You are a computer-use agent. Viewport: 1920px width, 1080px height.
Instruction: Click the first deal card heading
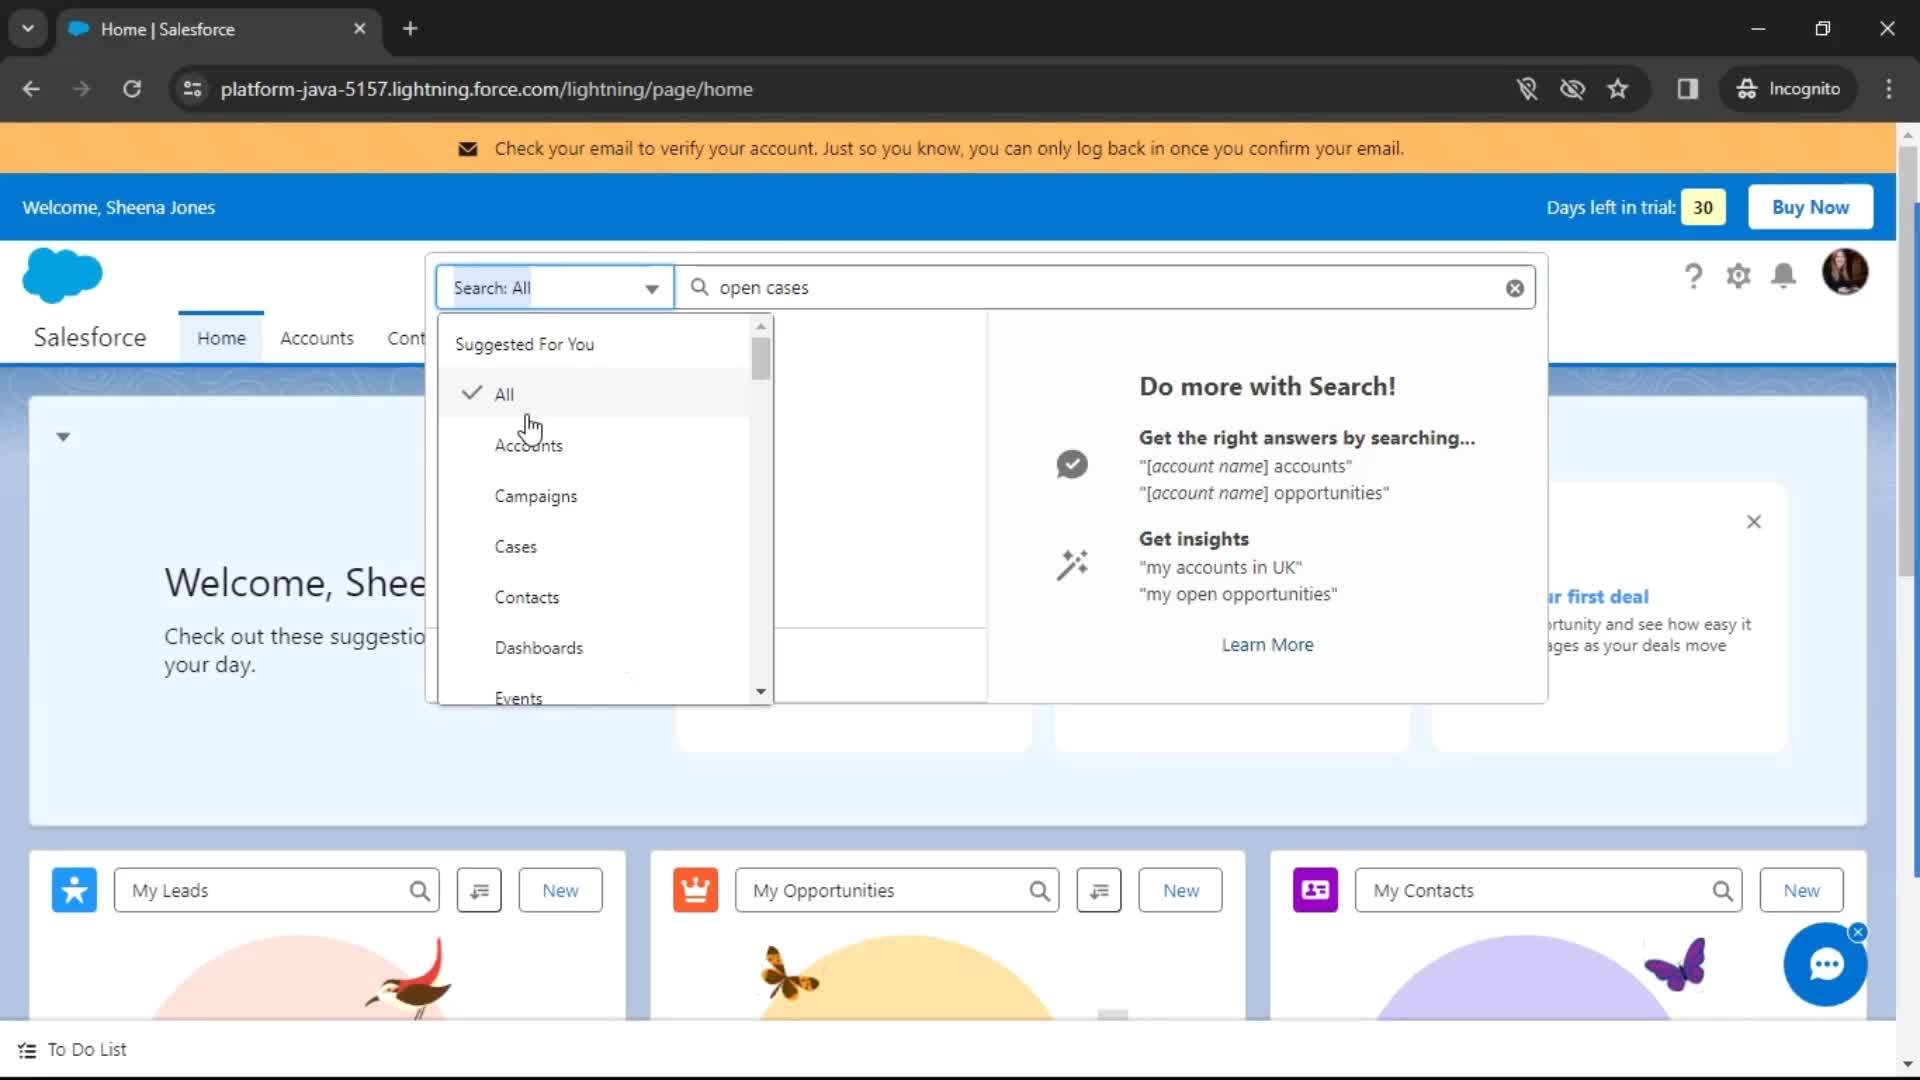(x=1598, y=596)
